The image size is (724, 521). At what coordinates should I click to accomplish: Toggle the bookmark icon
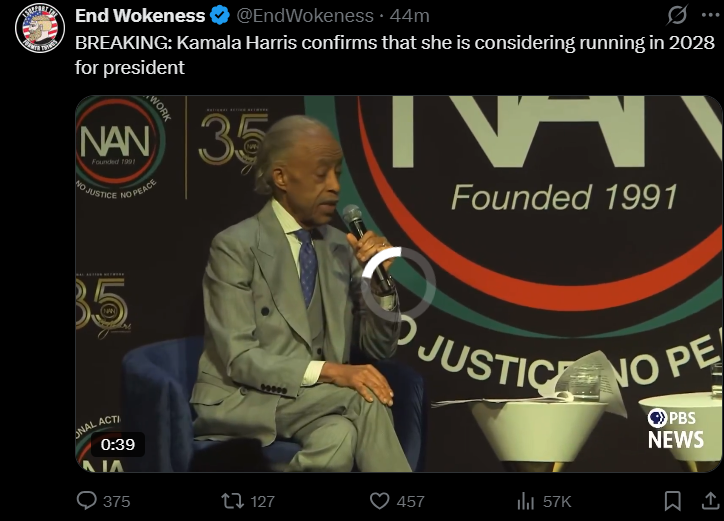pos(672,501)
